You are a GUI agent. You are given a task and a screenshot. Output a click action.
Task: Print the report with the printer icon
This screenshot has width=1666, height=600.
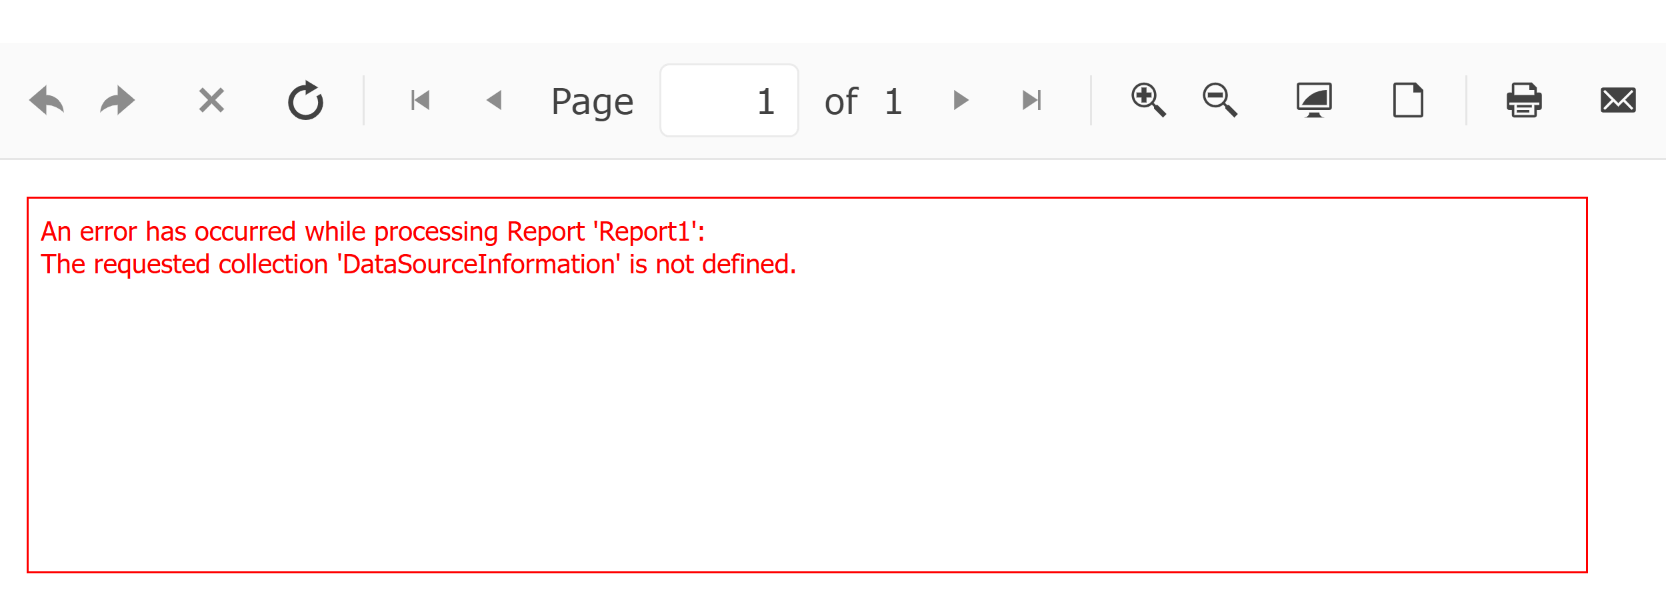coord(1524,100)
